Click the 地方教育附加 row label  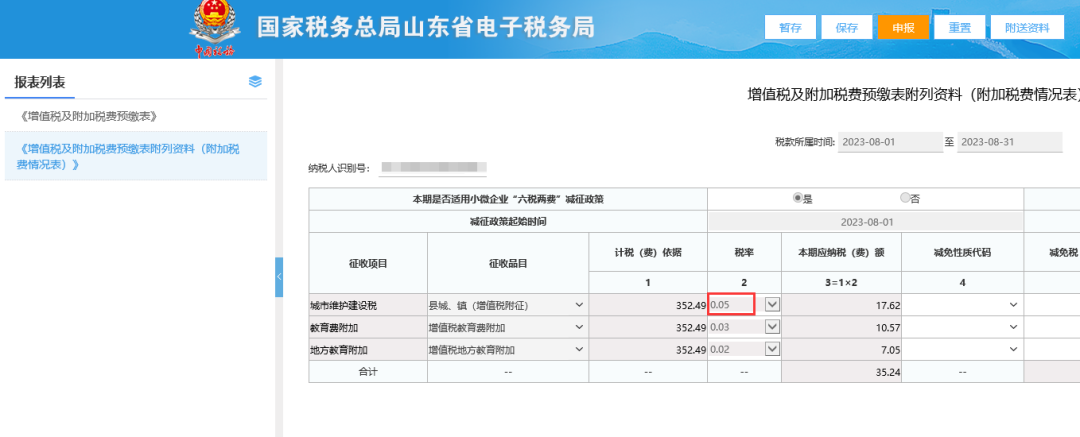click(x=338, y=350)
